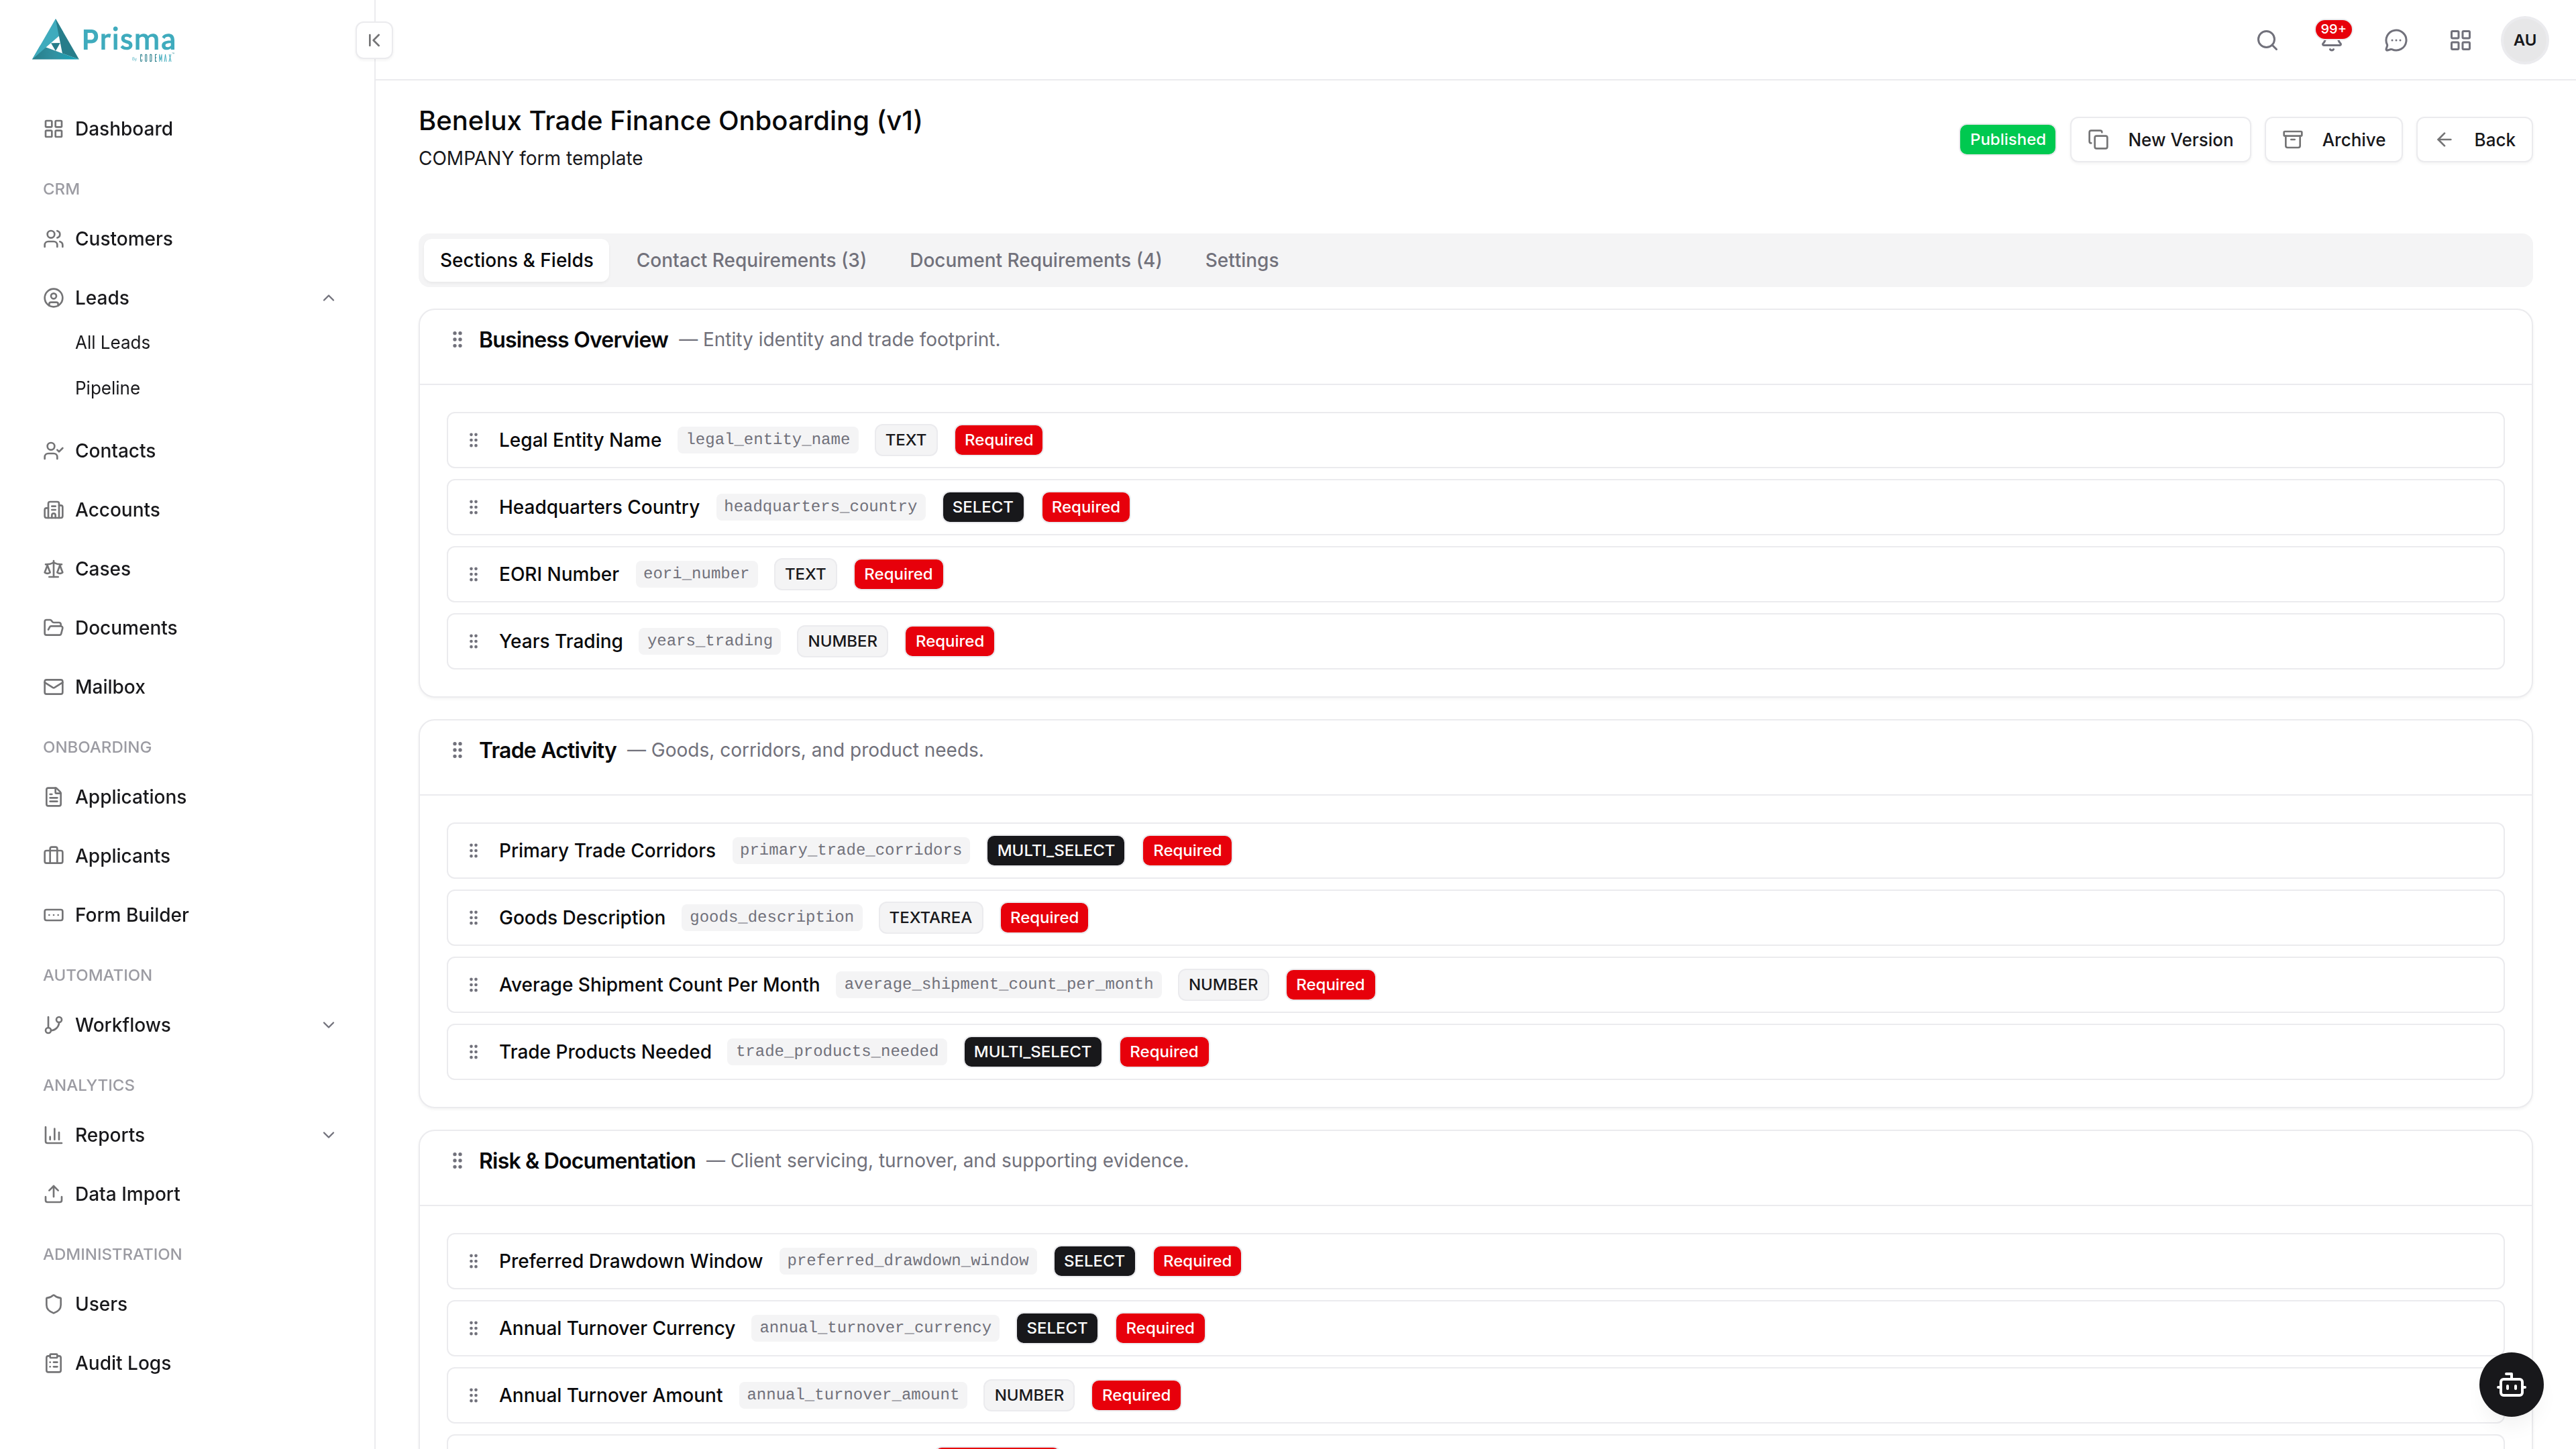This screenshot has width=2576, height=1449.
Task: Open Pipeline link under Leads
Action: click(x=107, y=388)
